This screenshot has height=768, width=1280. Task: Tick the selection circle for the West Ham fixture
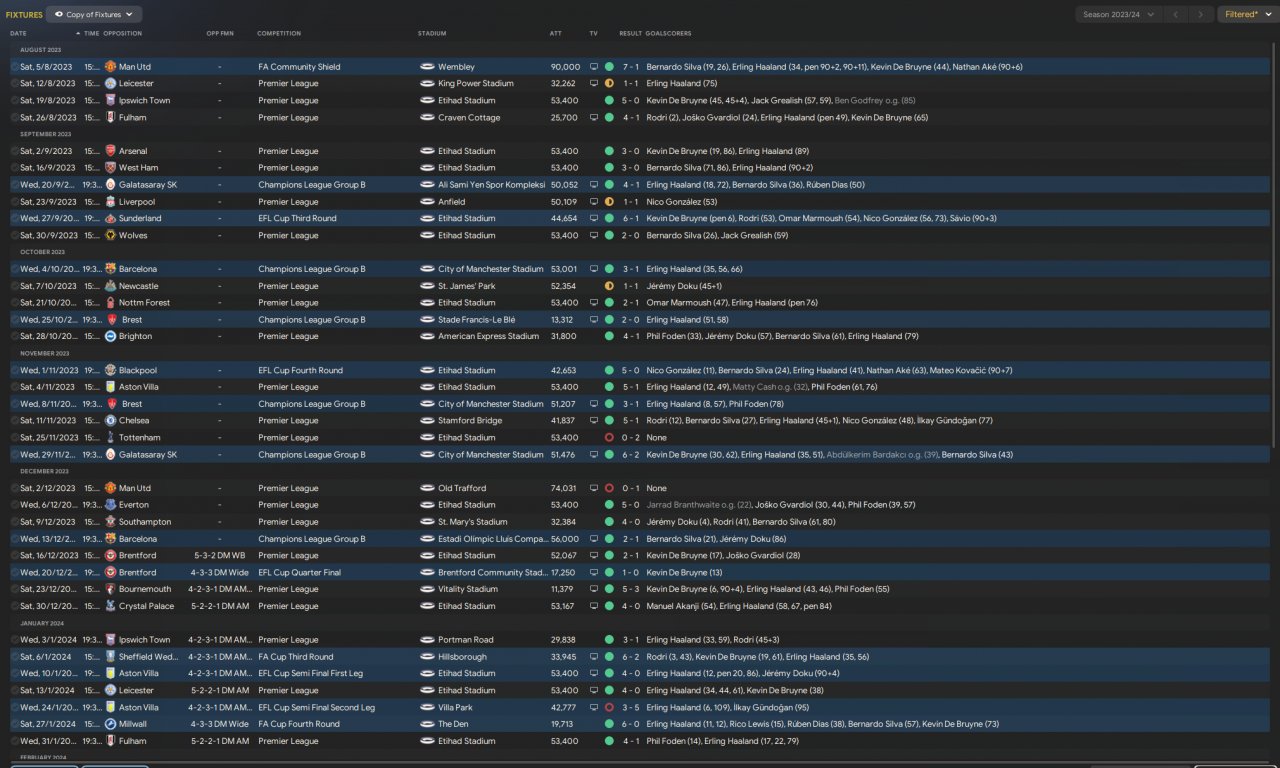tap(14, 168)
